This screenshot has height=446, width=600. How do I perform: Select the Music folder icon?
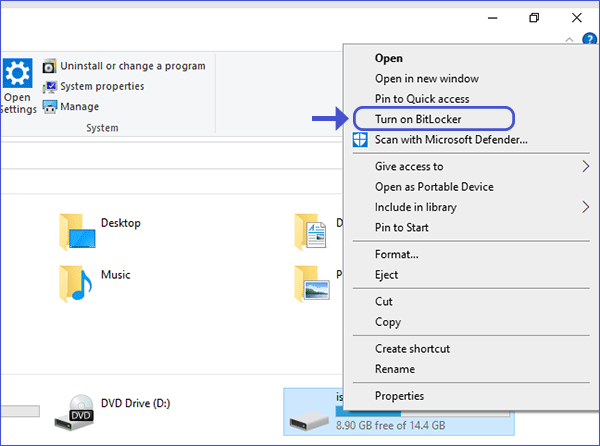click(75, 283)
